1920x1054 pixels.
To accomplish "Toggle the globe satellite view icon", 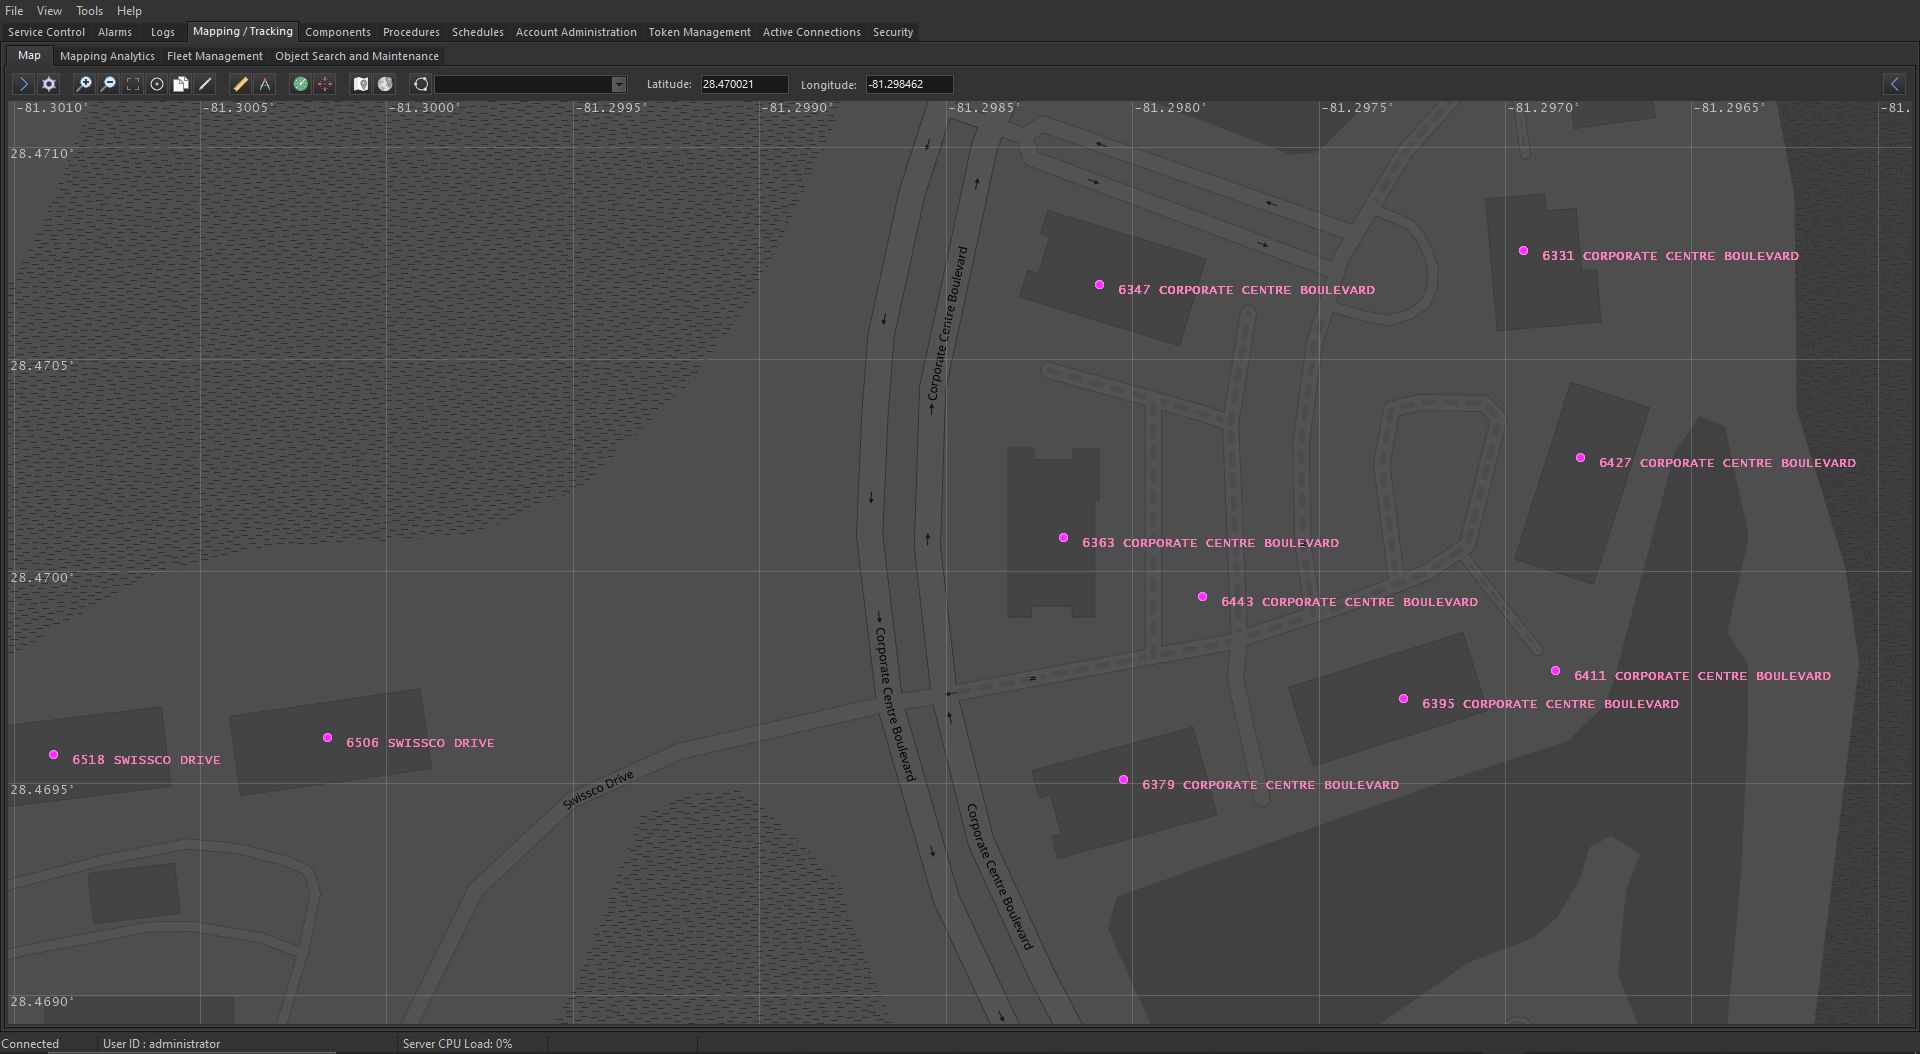I will click(x=385, y=84).
